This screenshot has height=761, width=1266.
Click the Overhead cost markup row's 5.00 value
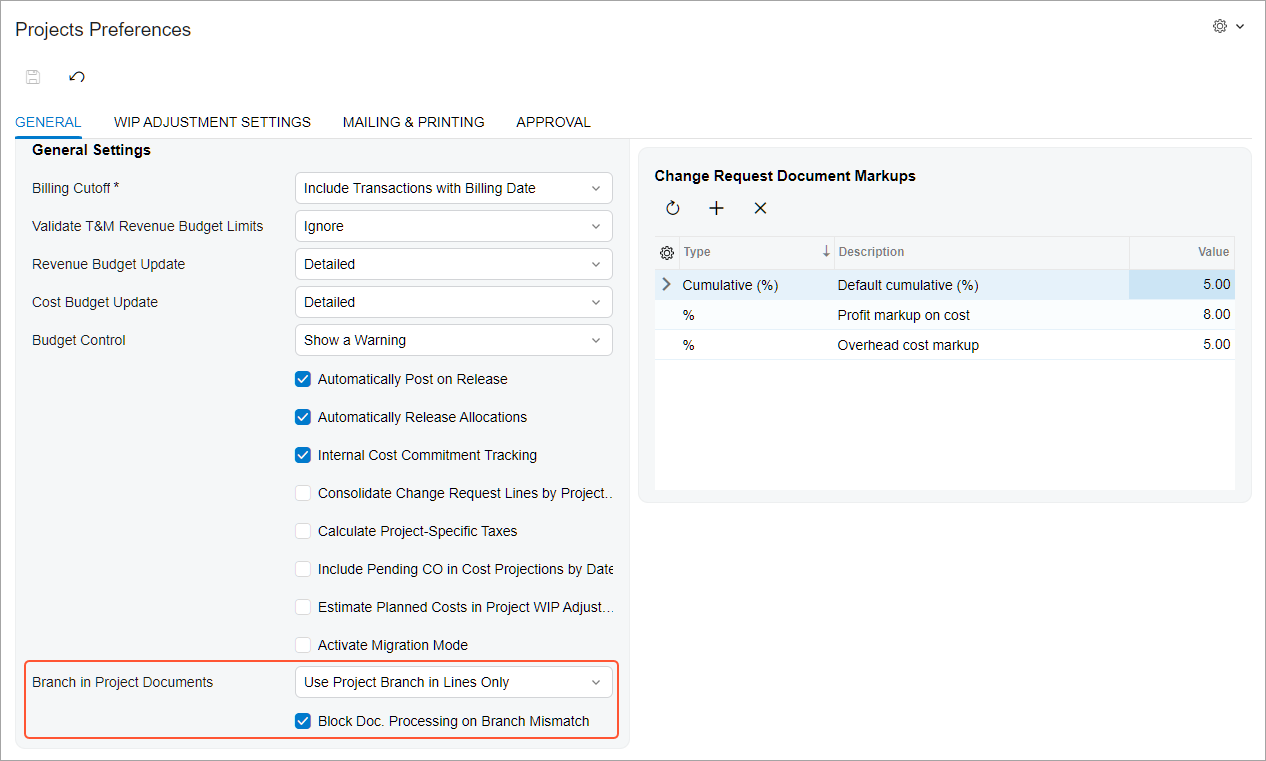pos(1182,345)
